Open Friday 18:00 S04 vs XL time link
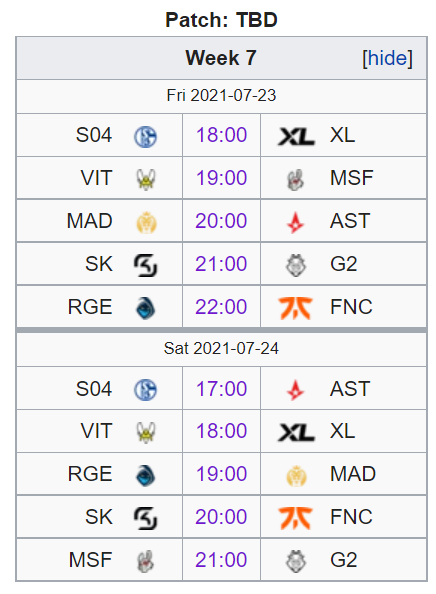 (222, 135)
